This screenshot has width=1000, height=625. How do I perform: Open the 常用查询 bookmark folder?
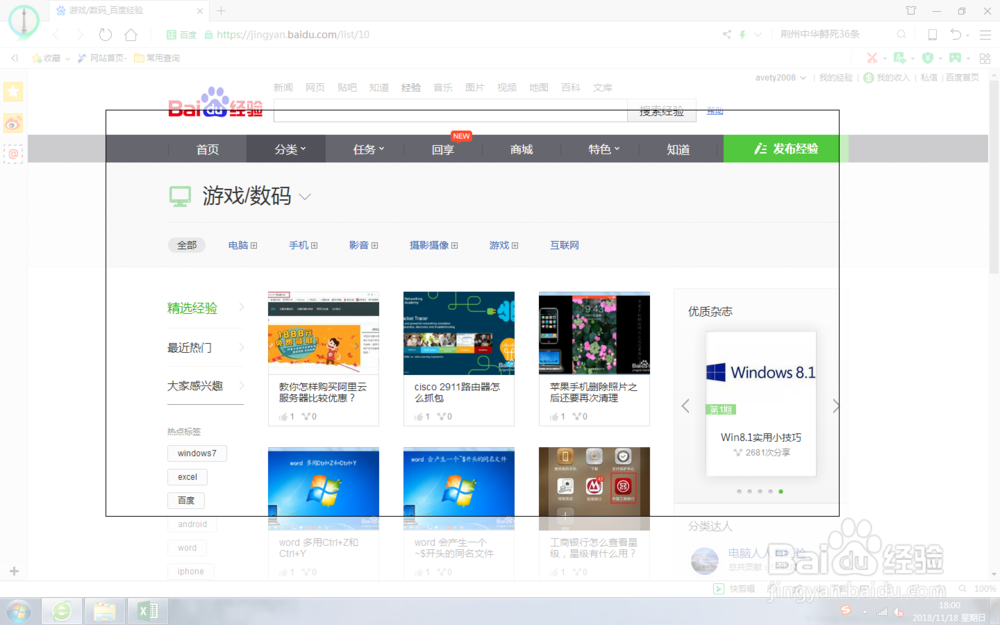pyautogui.click(x=157, y=58)
